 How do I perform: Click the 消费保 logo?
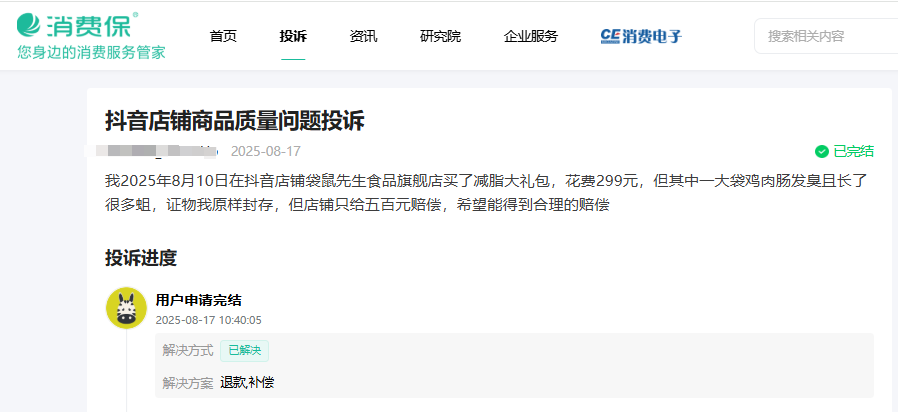click(77, 25)
